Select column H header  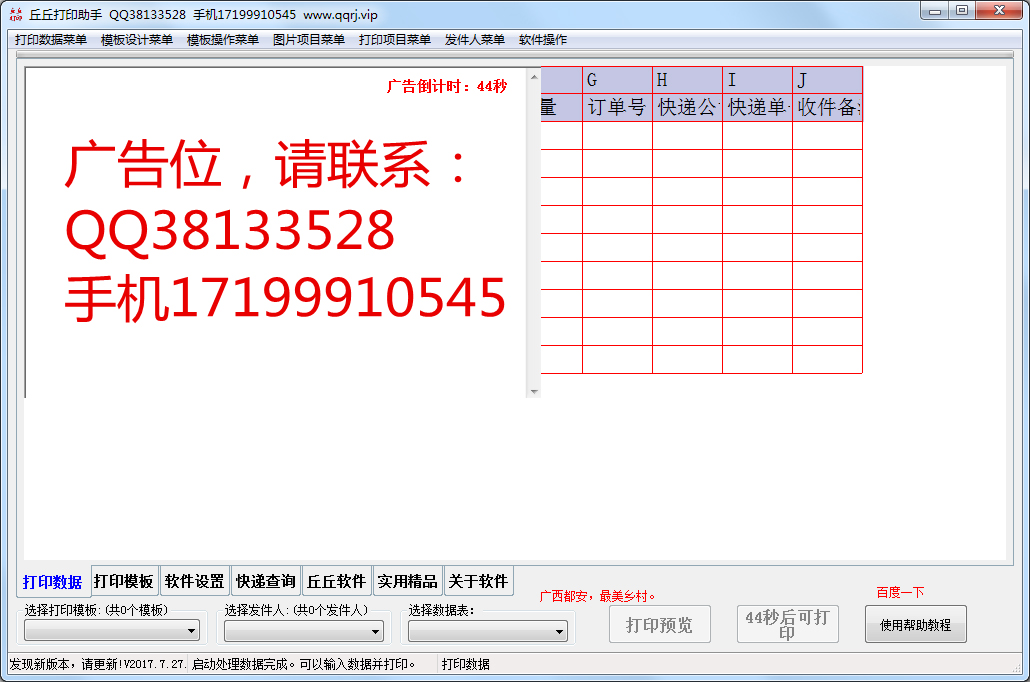point(688,80)
